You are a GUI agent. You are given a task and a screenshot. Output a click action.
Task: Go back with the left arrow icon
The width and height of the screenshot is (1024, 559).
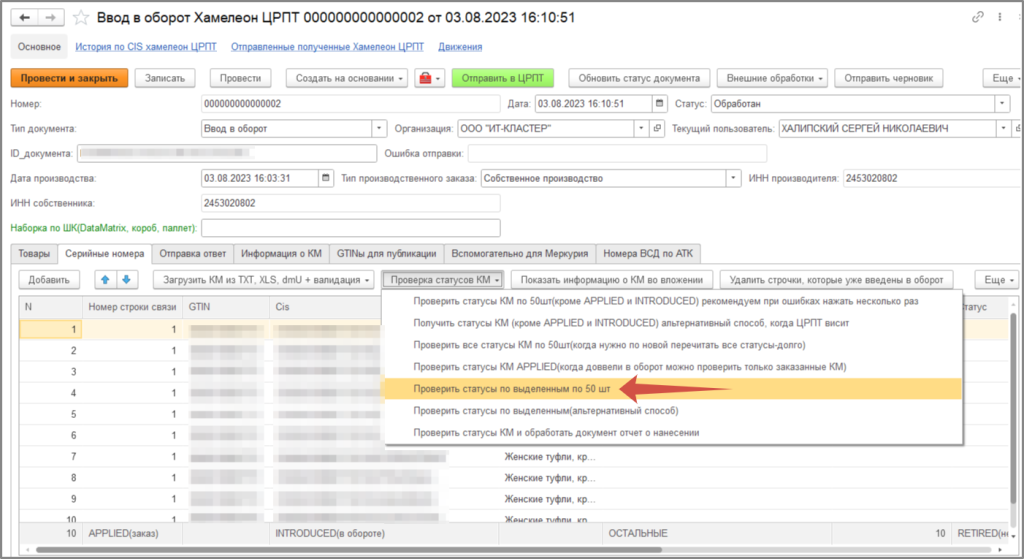(24, 18)
